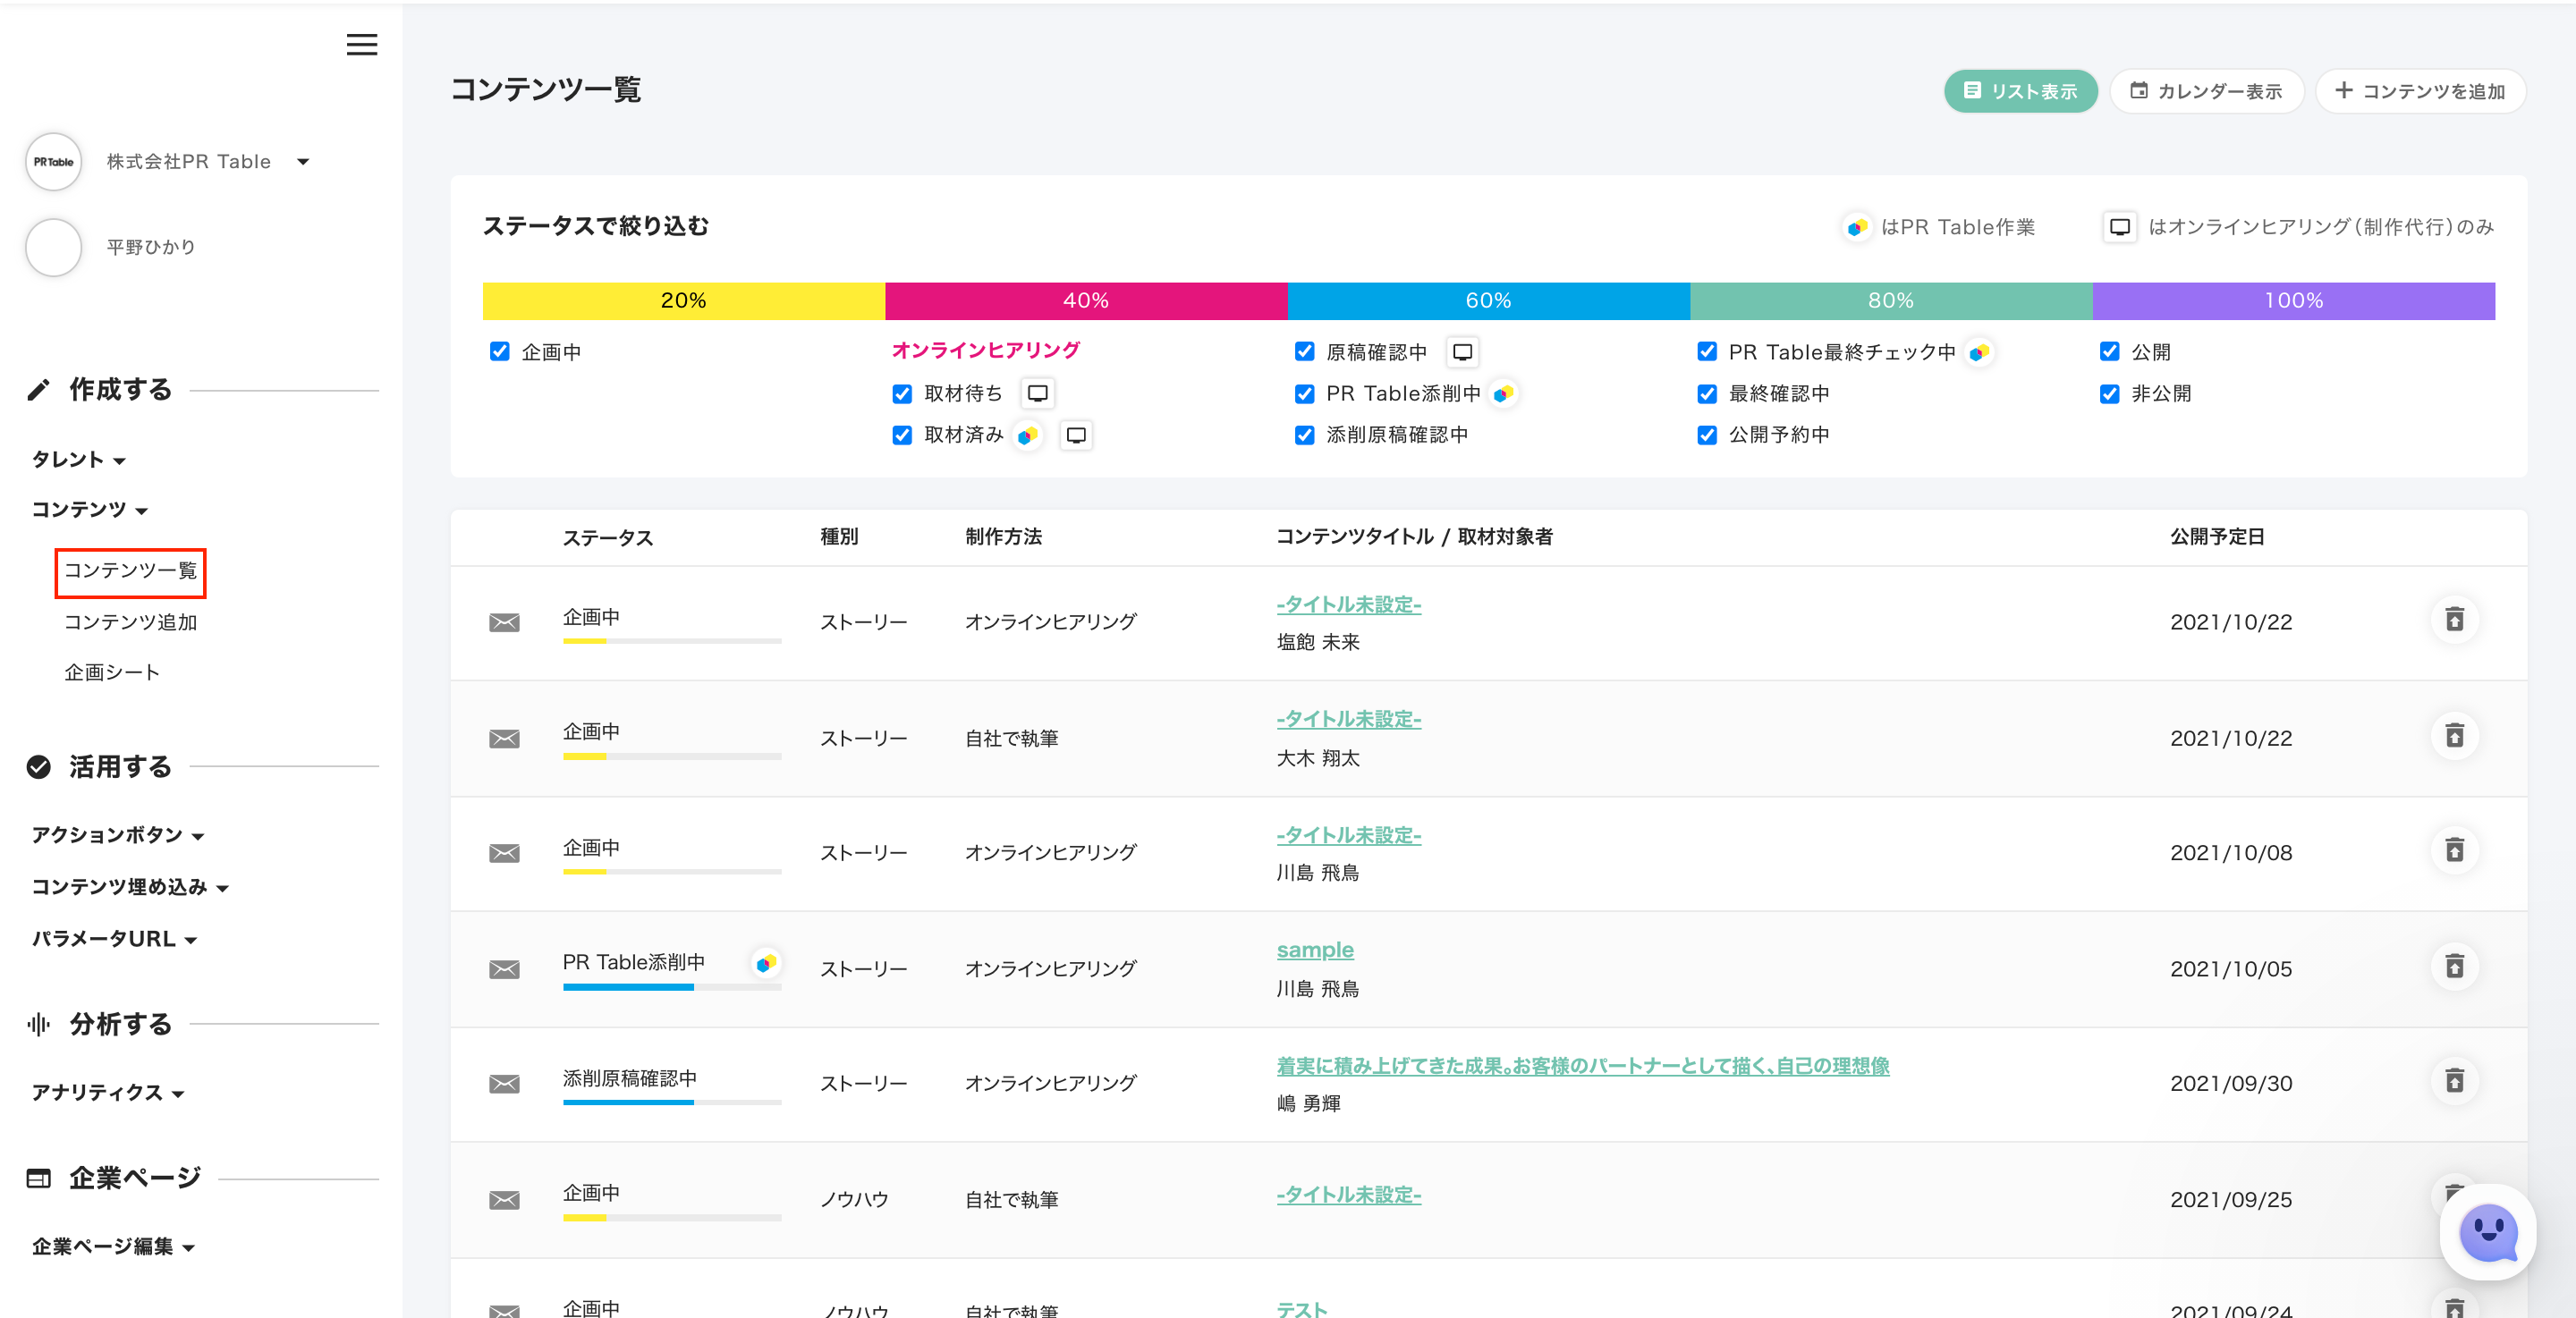Click trash icon in sample row
The height and width of the screenshot is (1318, 2576).
pyautogui.click(x=2454, y=966)
